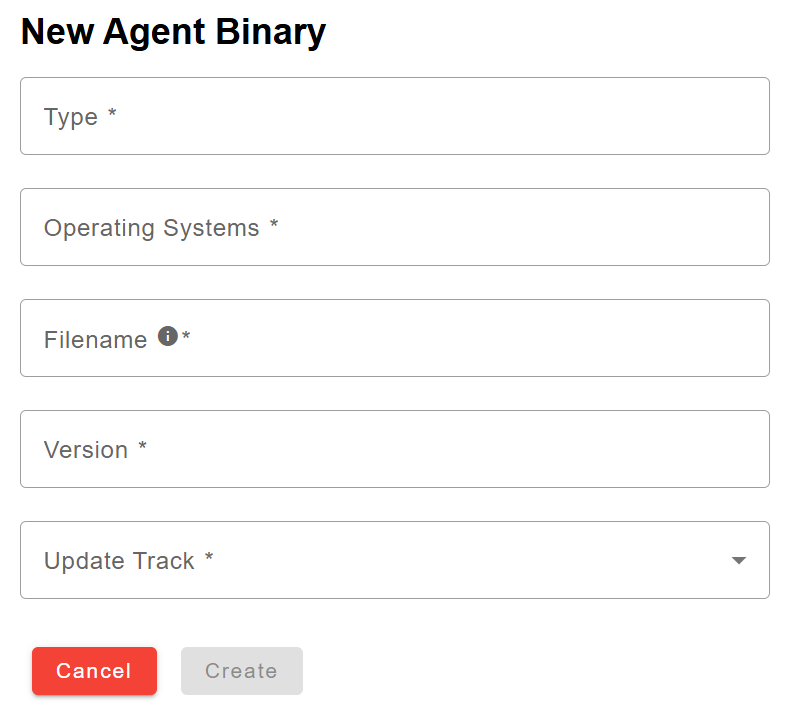Click the asterisk after Update Track
The image size is (791, 725).
pyautogui.click(x=209, y=556)
